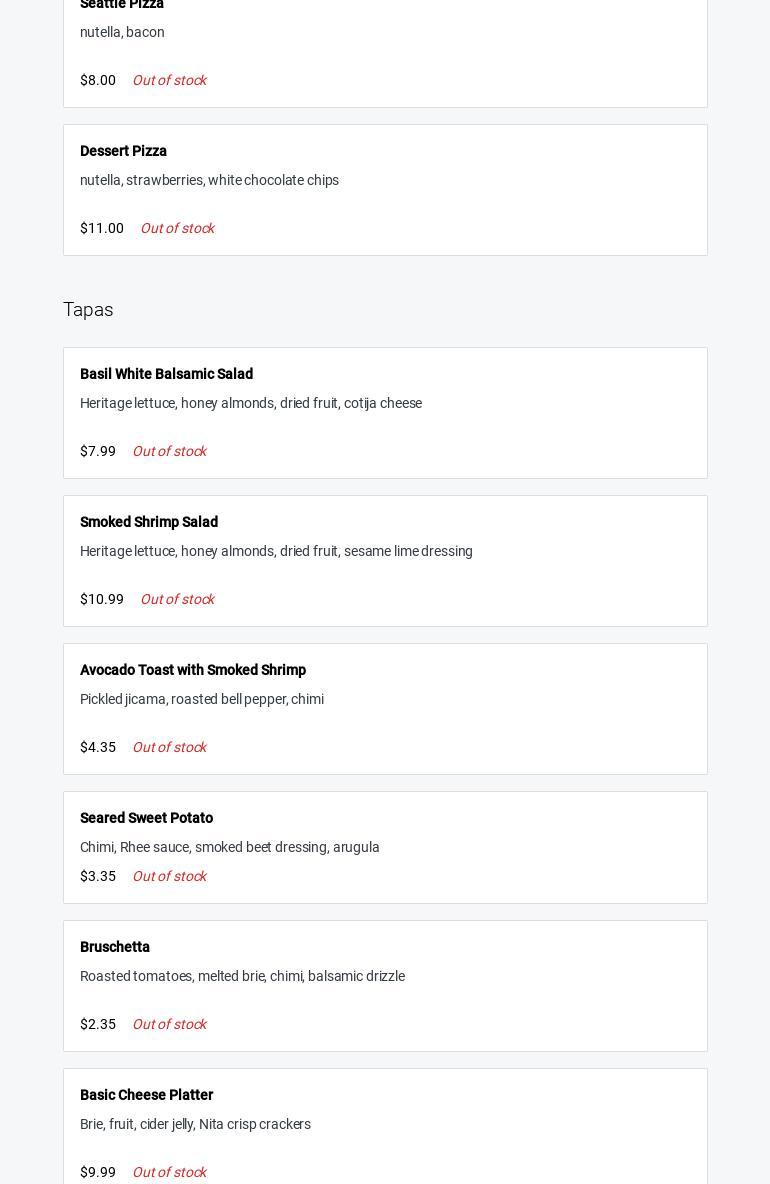Click the $2.35 Bruschetta price
The width and height of the screenshot is (770, 1184).
98,1024
